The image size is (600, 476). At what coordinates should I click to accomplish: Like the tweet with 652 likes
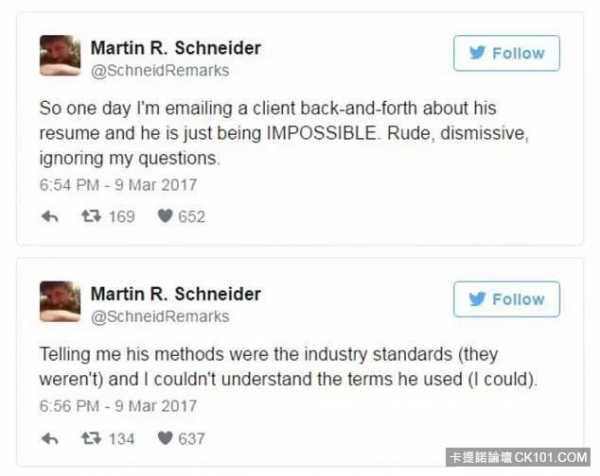click(x=165, y=216)
